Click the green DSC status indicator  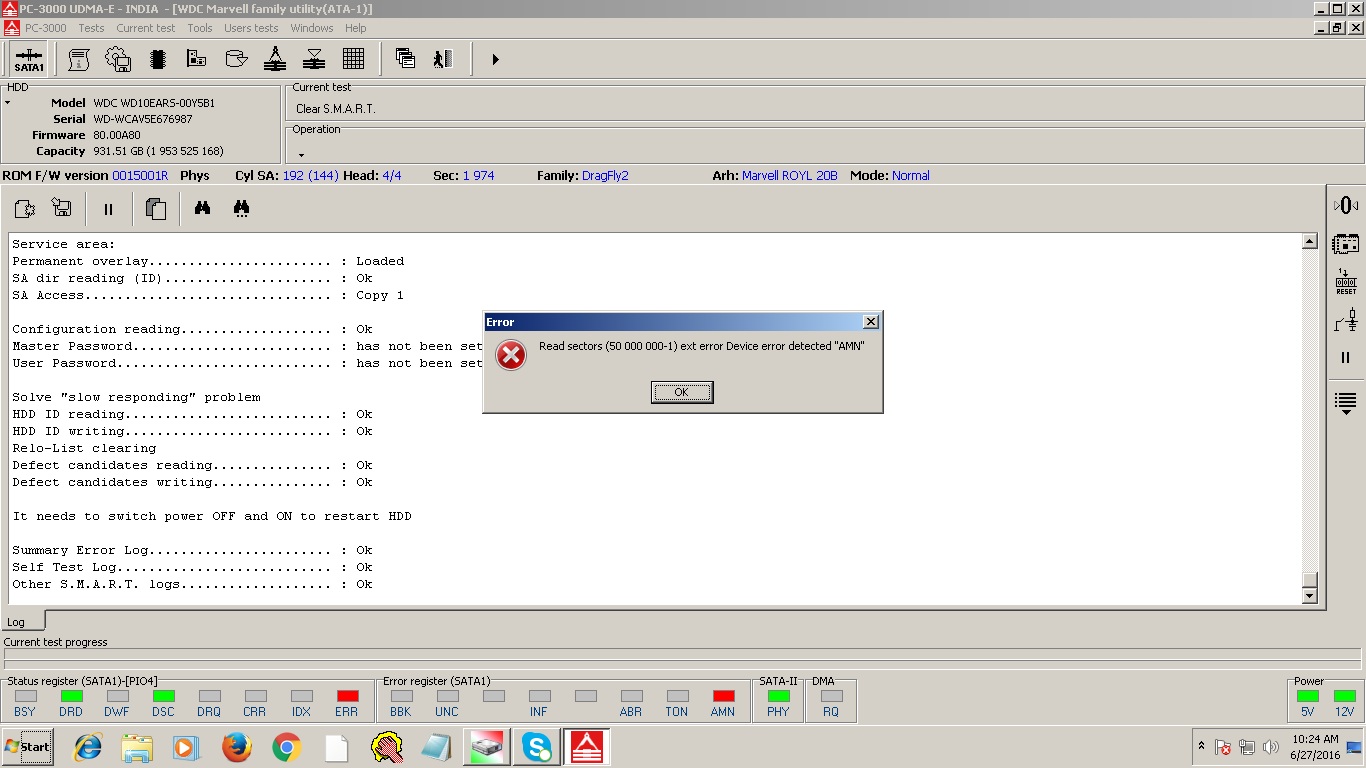[163, 696]
